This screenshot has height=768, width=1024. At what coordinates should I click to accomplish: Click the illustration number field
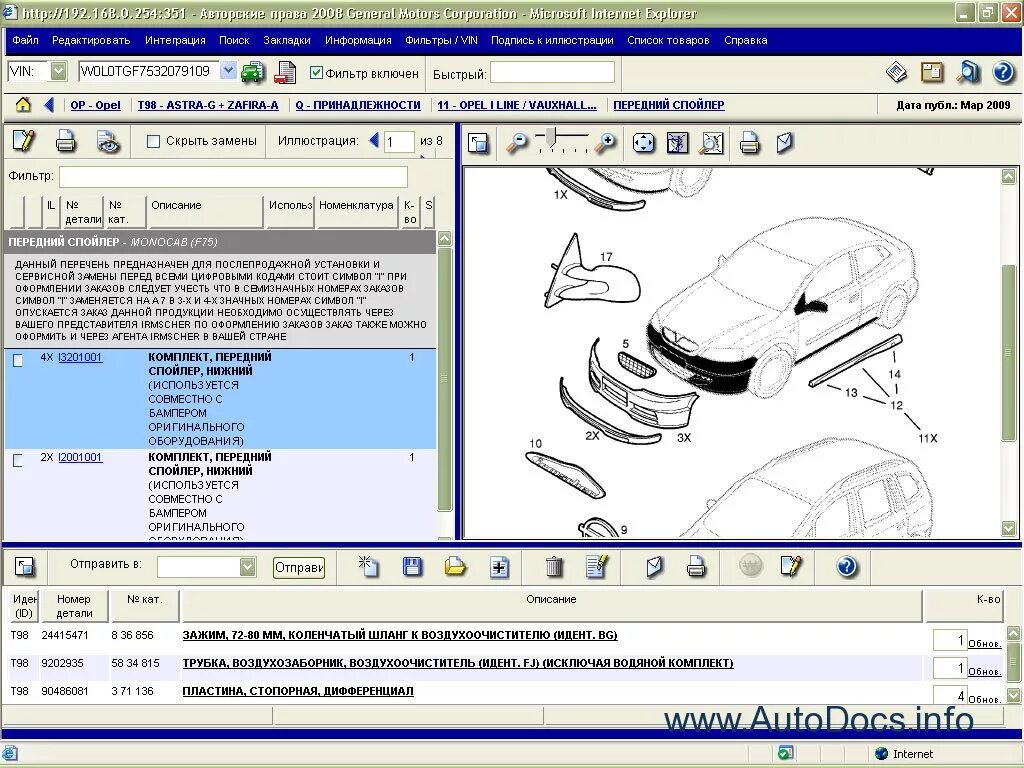[x=399, y=142]
